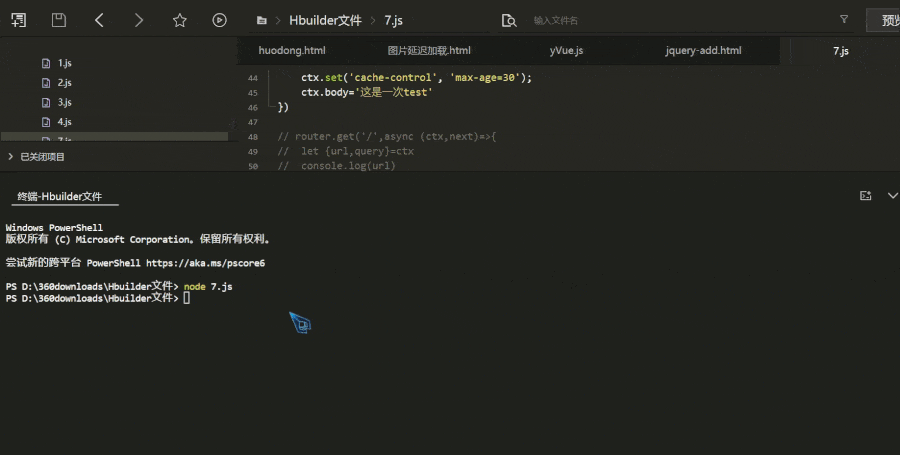
Task: Switch to the huodong.html tab
Action: pyautogui.click(x=292, y=50)
